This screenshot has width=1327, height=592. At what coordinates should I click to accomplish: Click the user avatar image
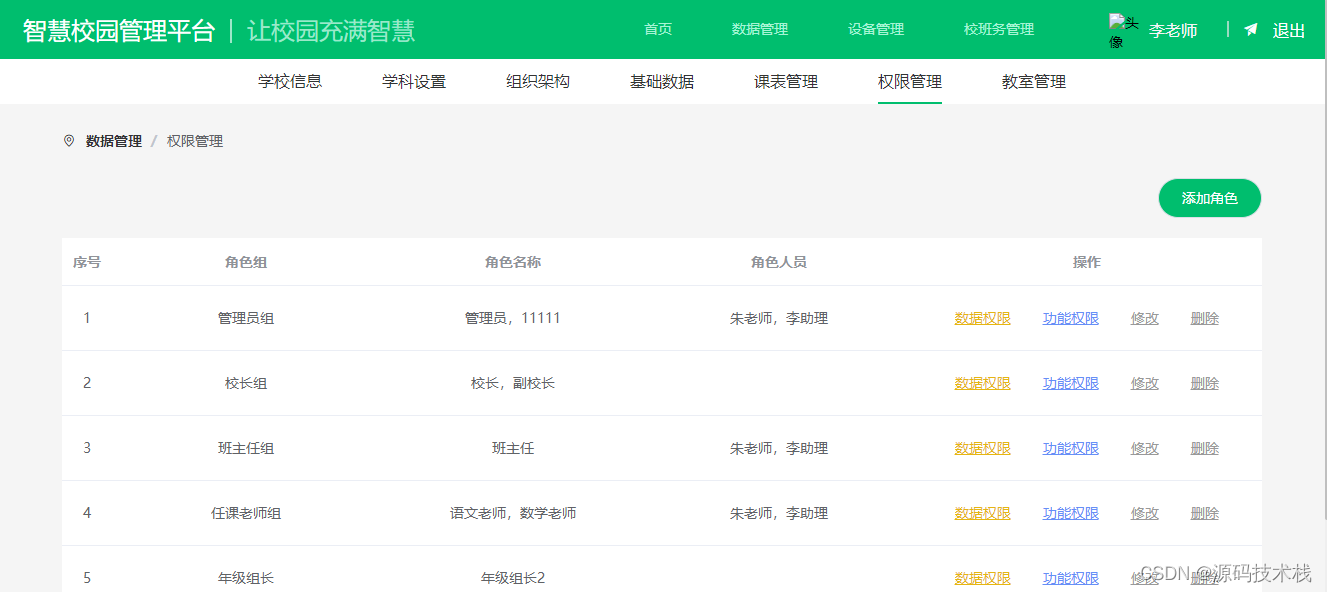1124,31
